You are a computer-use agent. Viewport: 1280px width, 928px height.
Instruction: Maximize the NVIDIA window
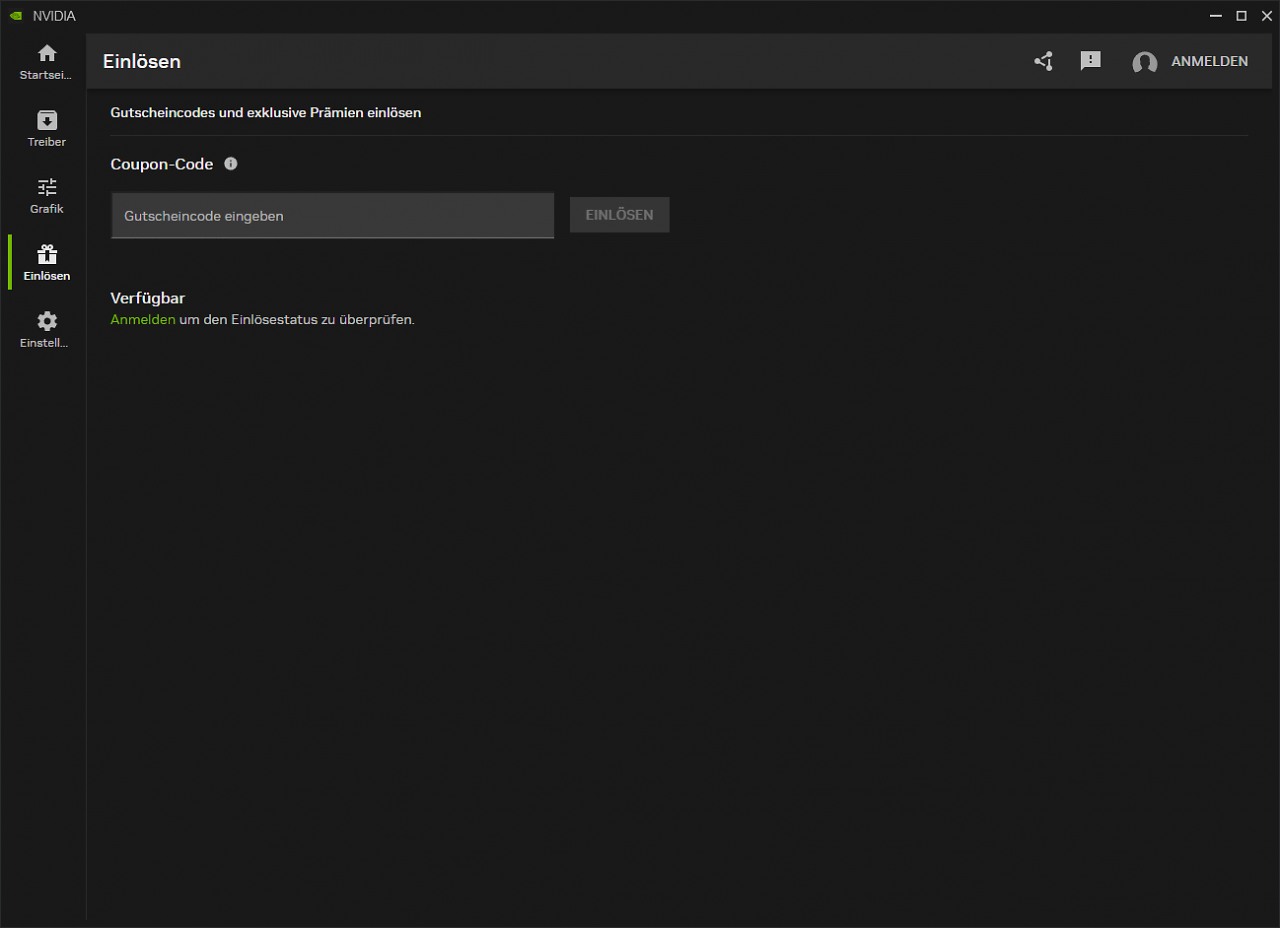(x=1241, y=16)
